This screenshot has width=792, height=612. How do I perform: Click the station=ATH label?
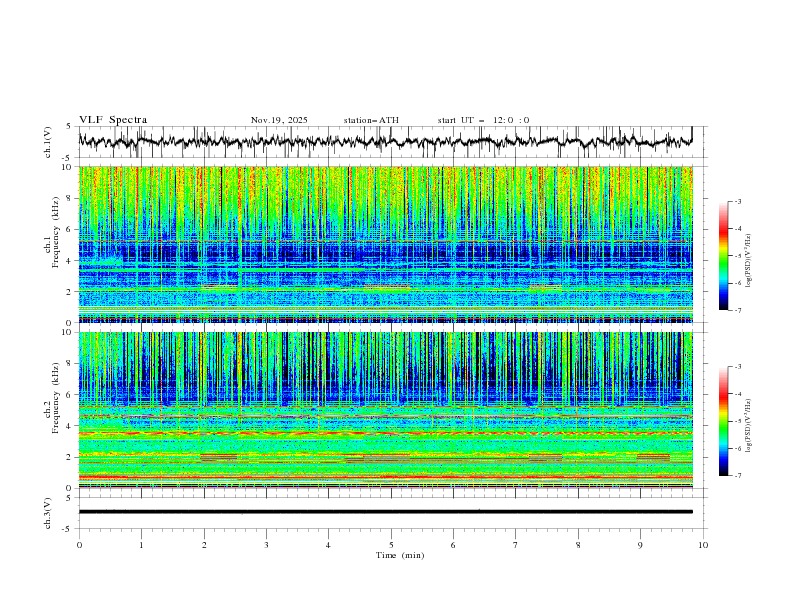pos(371,120)
